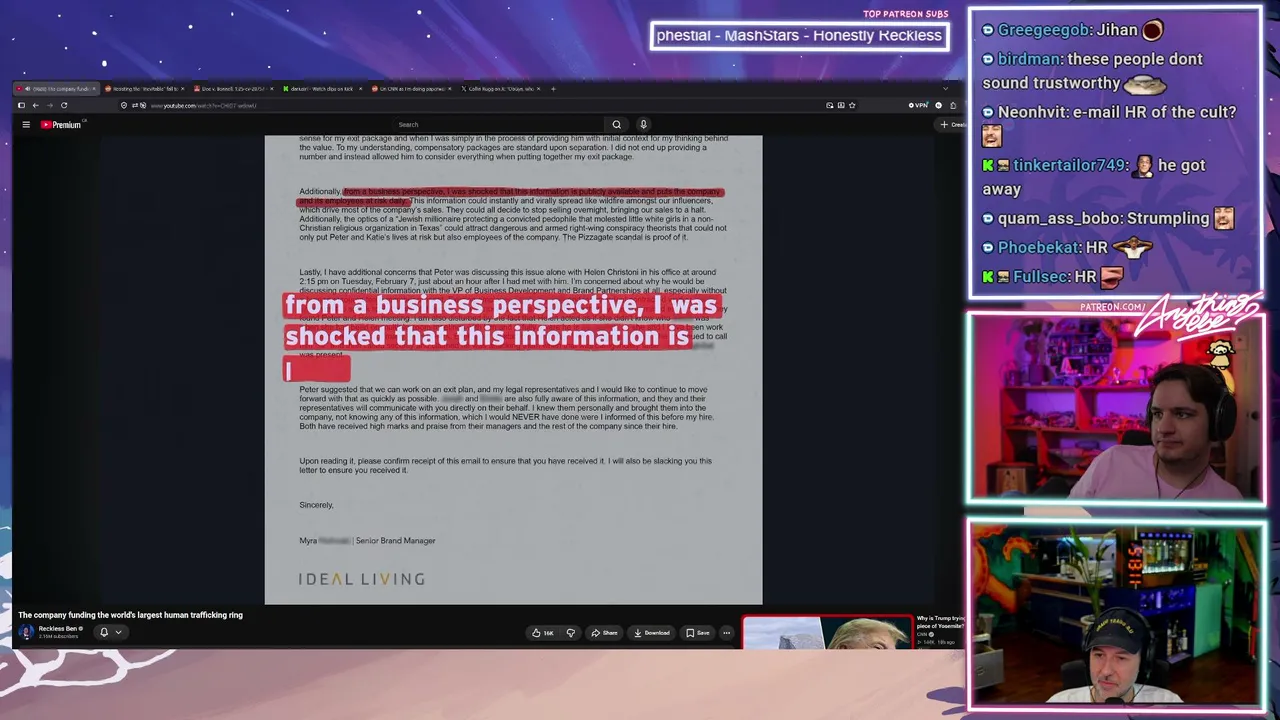Download the video
The width and height of the screenshot is (1280, 720).
point(651,633)
